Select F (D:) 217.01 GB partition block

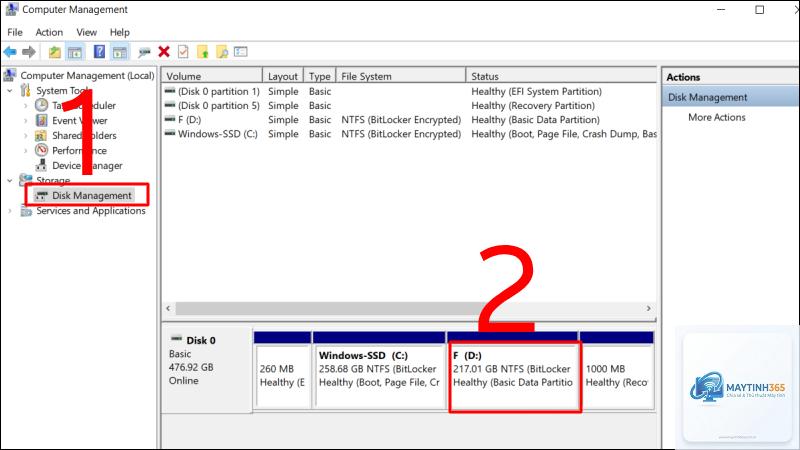coord(514,376)
